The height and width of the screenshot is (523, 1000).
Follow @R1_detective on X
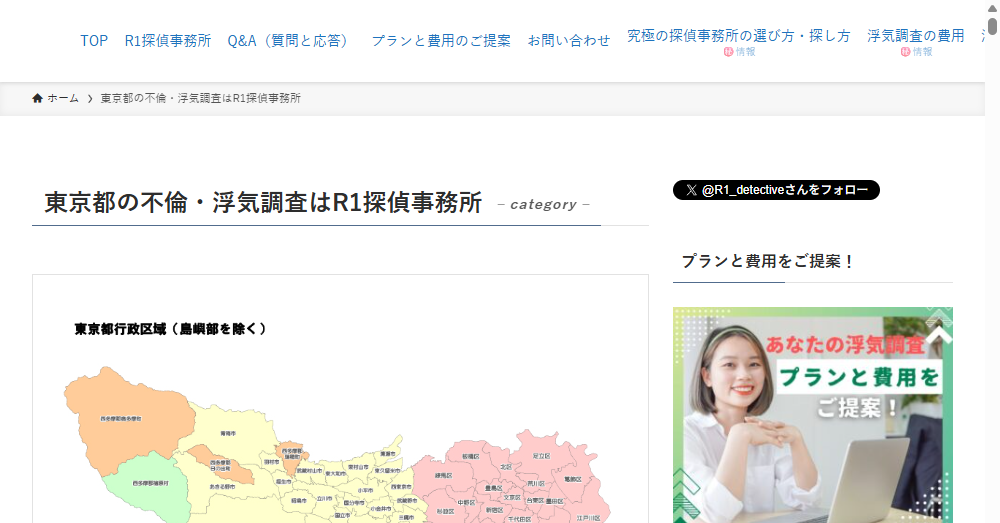click(x=776, y=190)
